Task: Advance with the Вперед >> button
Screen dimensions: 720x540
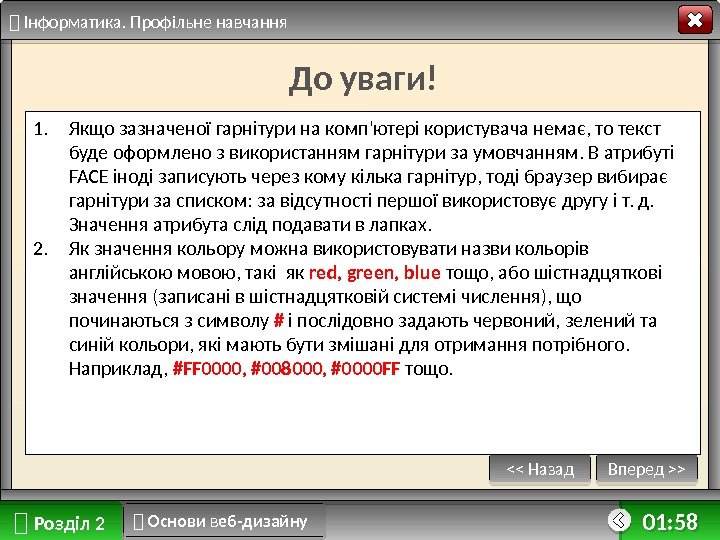Action: coord(647,469)
